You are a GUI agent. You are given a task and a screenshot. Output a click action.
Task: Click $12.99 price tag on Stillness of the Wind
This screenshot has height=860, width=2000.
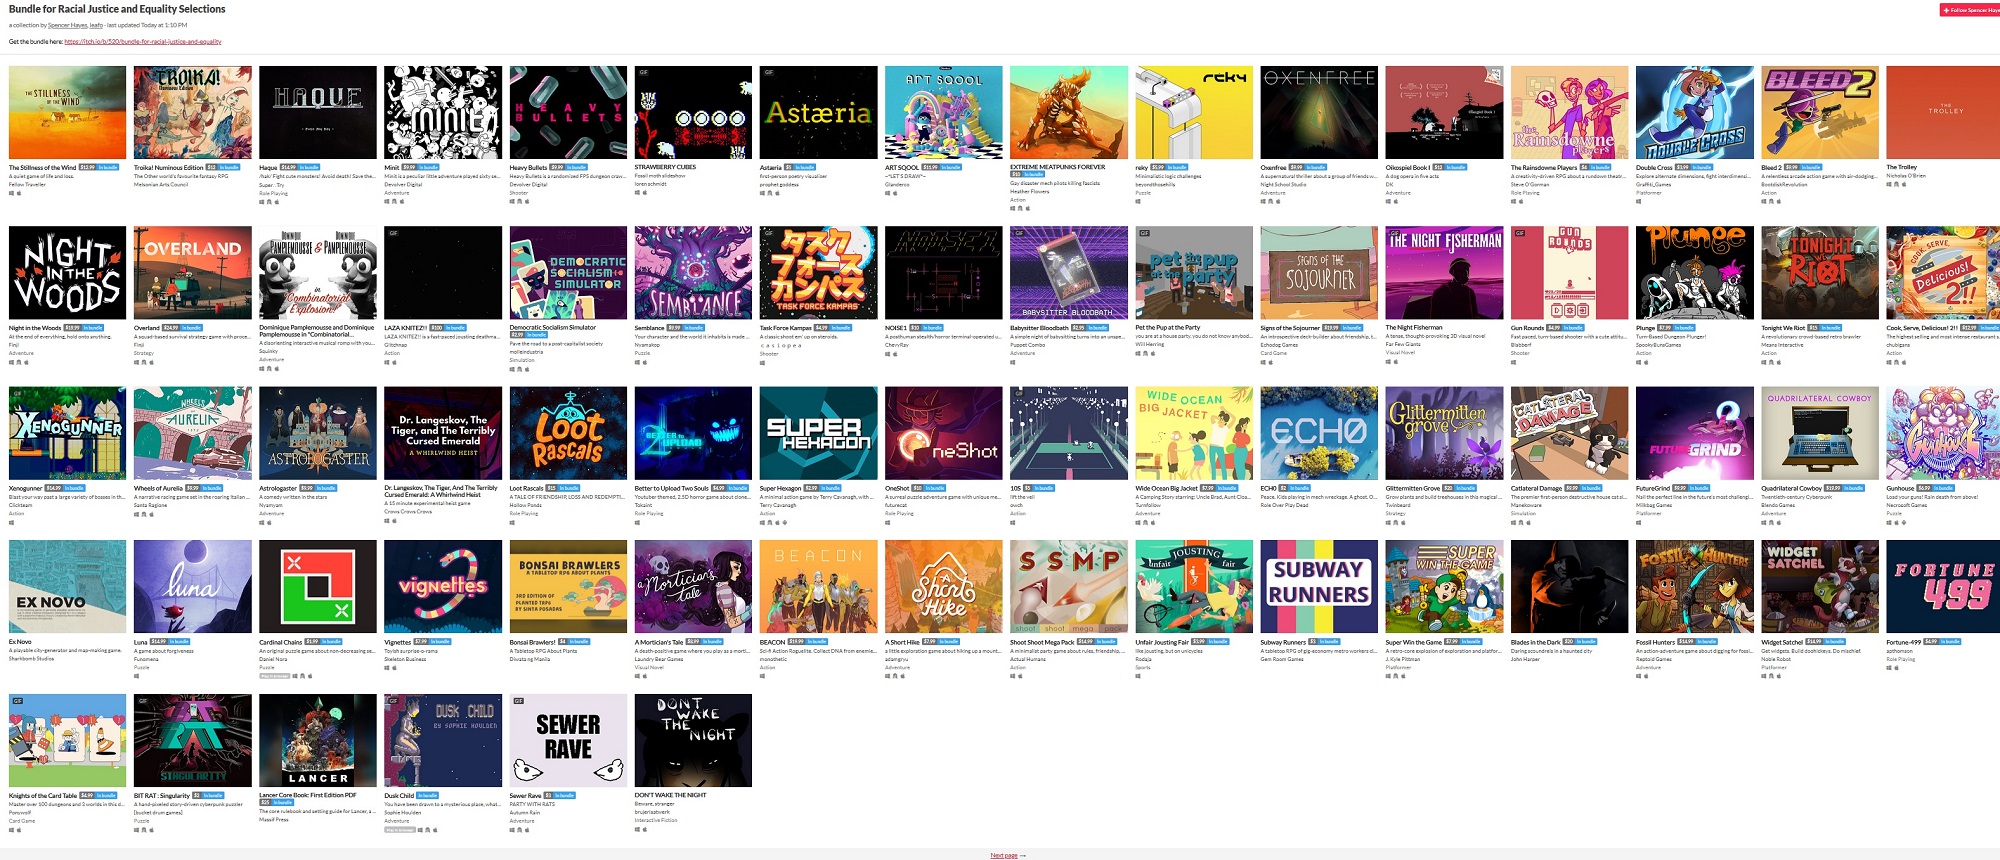[87, 168]
